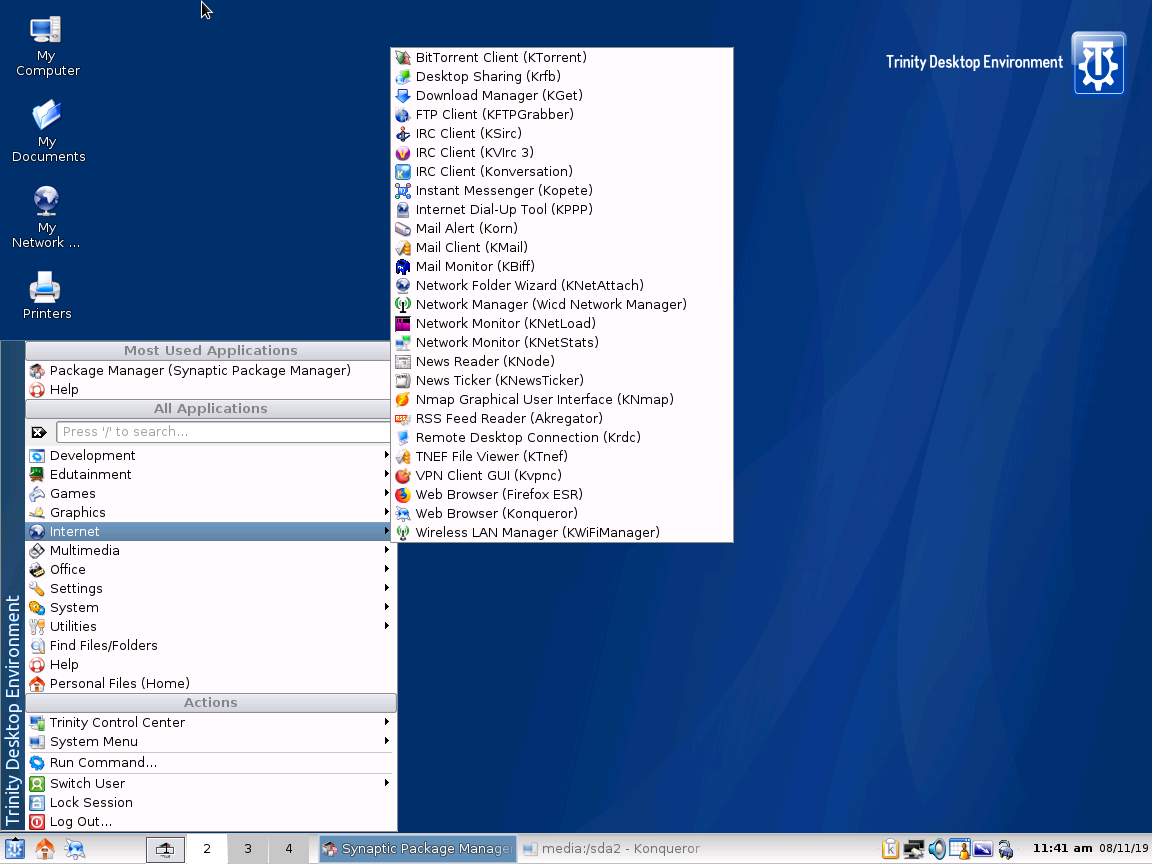This screenshot has height=864, width=1152.
Task: Expand the System Menu submenu arrow
Action: pyautogui.click(x=386, y=741)
